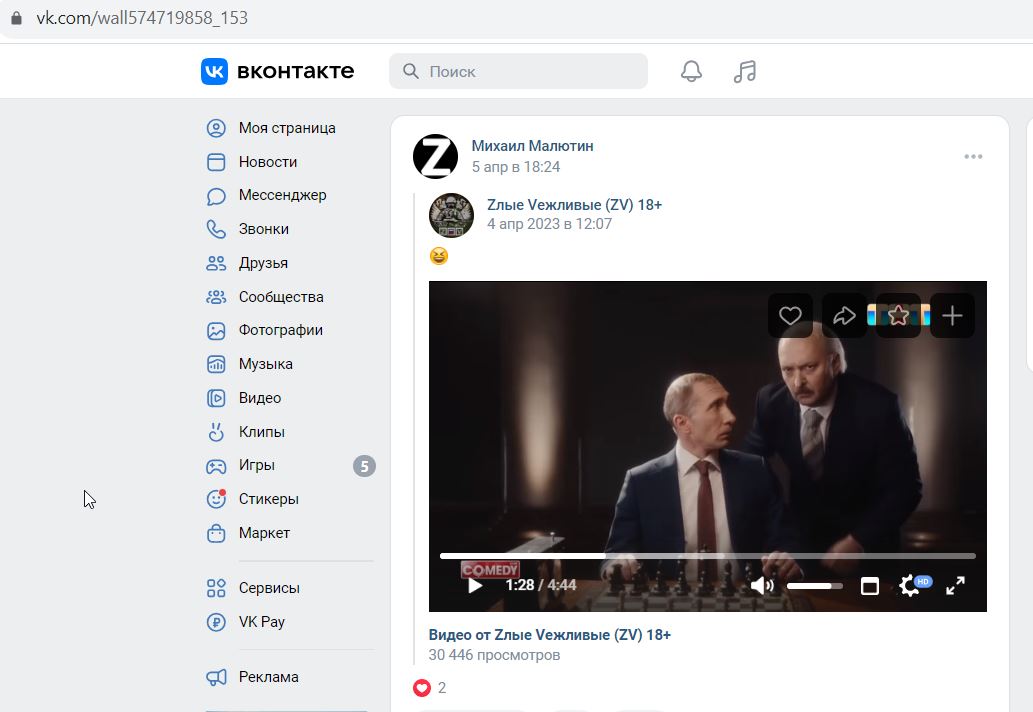The width and height of the screenshot is (1033, 712).
Task: Enter fullscreen video mode
Action: [x=955, y=585]
